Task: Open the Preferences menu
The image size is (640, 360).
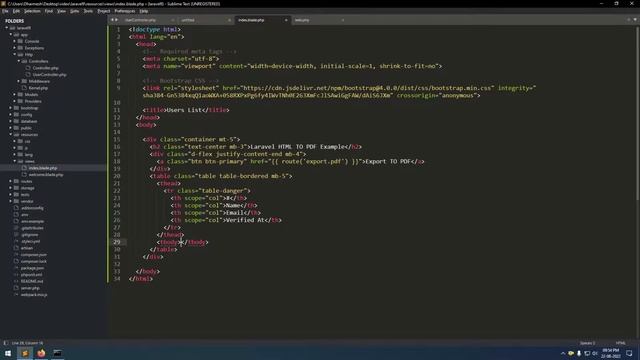Action: [x=124, y=11]
